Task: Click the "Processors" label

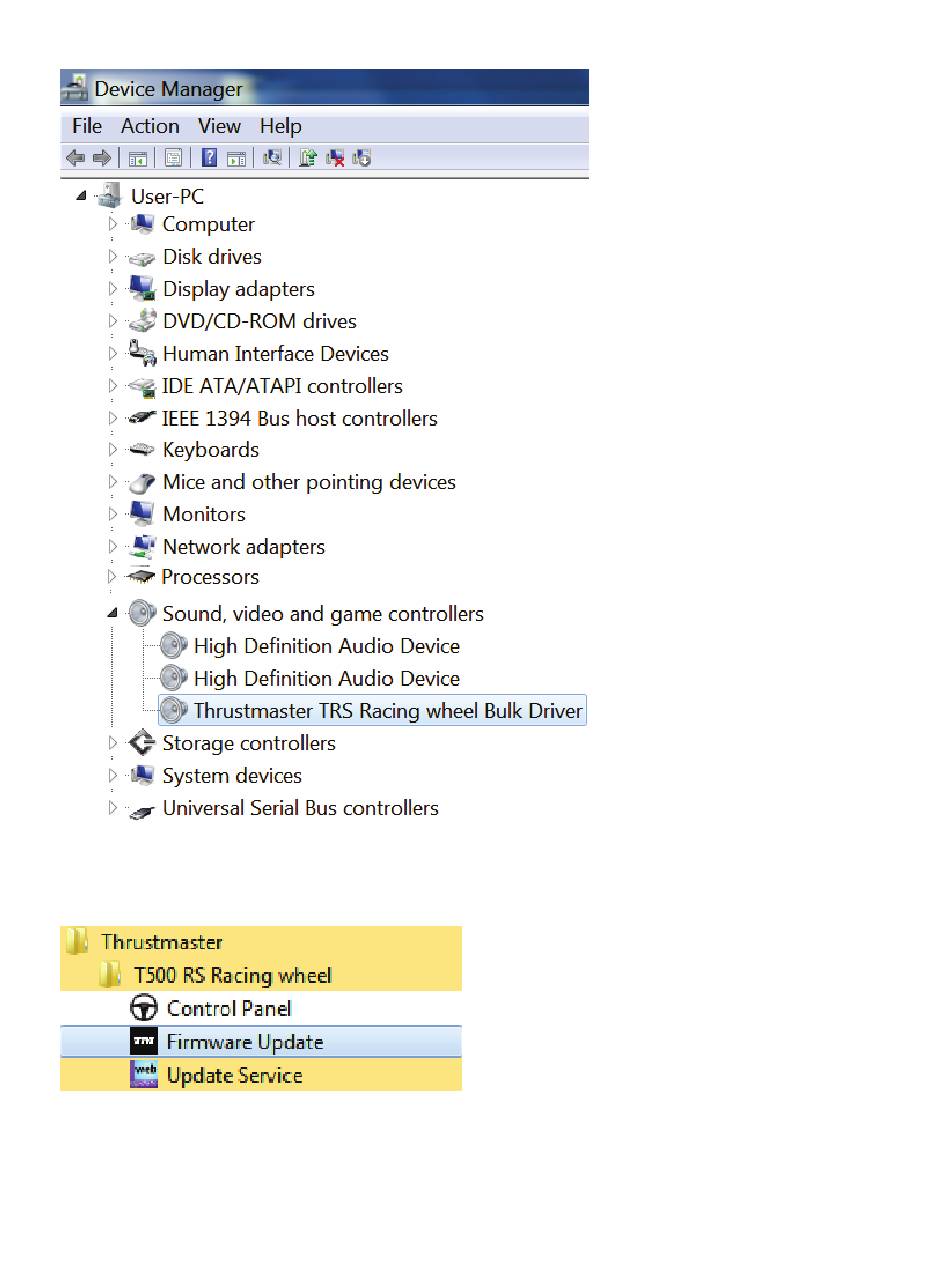Action: pos(210,577)
